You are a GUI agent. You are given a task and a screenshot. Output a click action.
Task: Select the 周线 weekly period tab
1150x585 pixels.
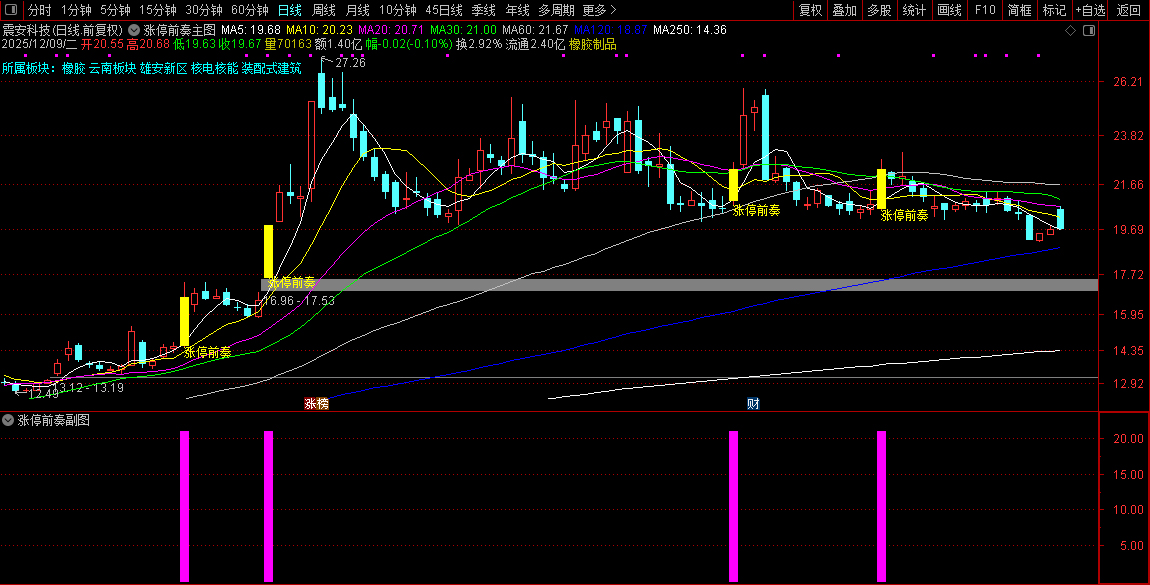tap(324, 10)
